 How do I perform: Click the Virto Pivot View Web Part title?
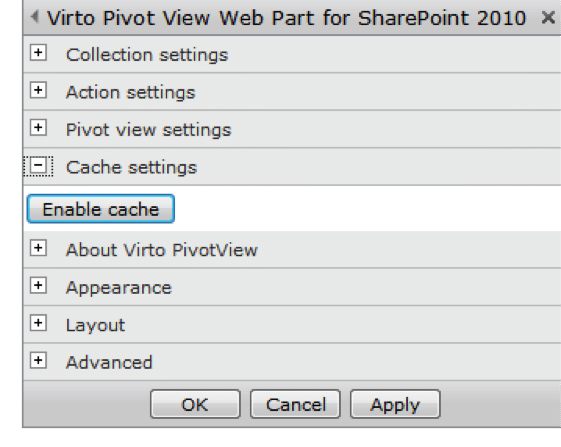click(287, 18)
